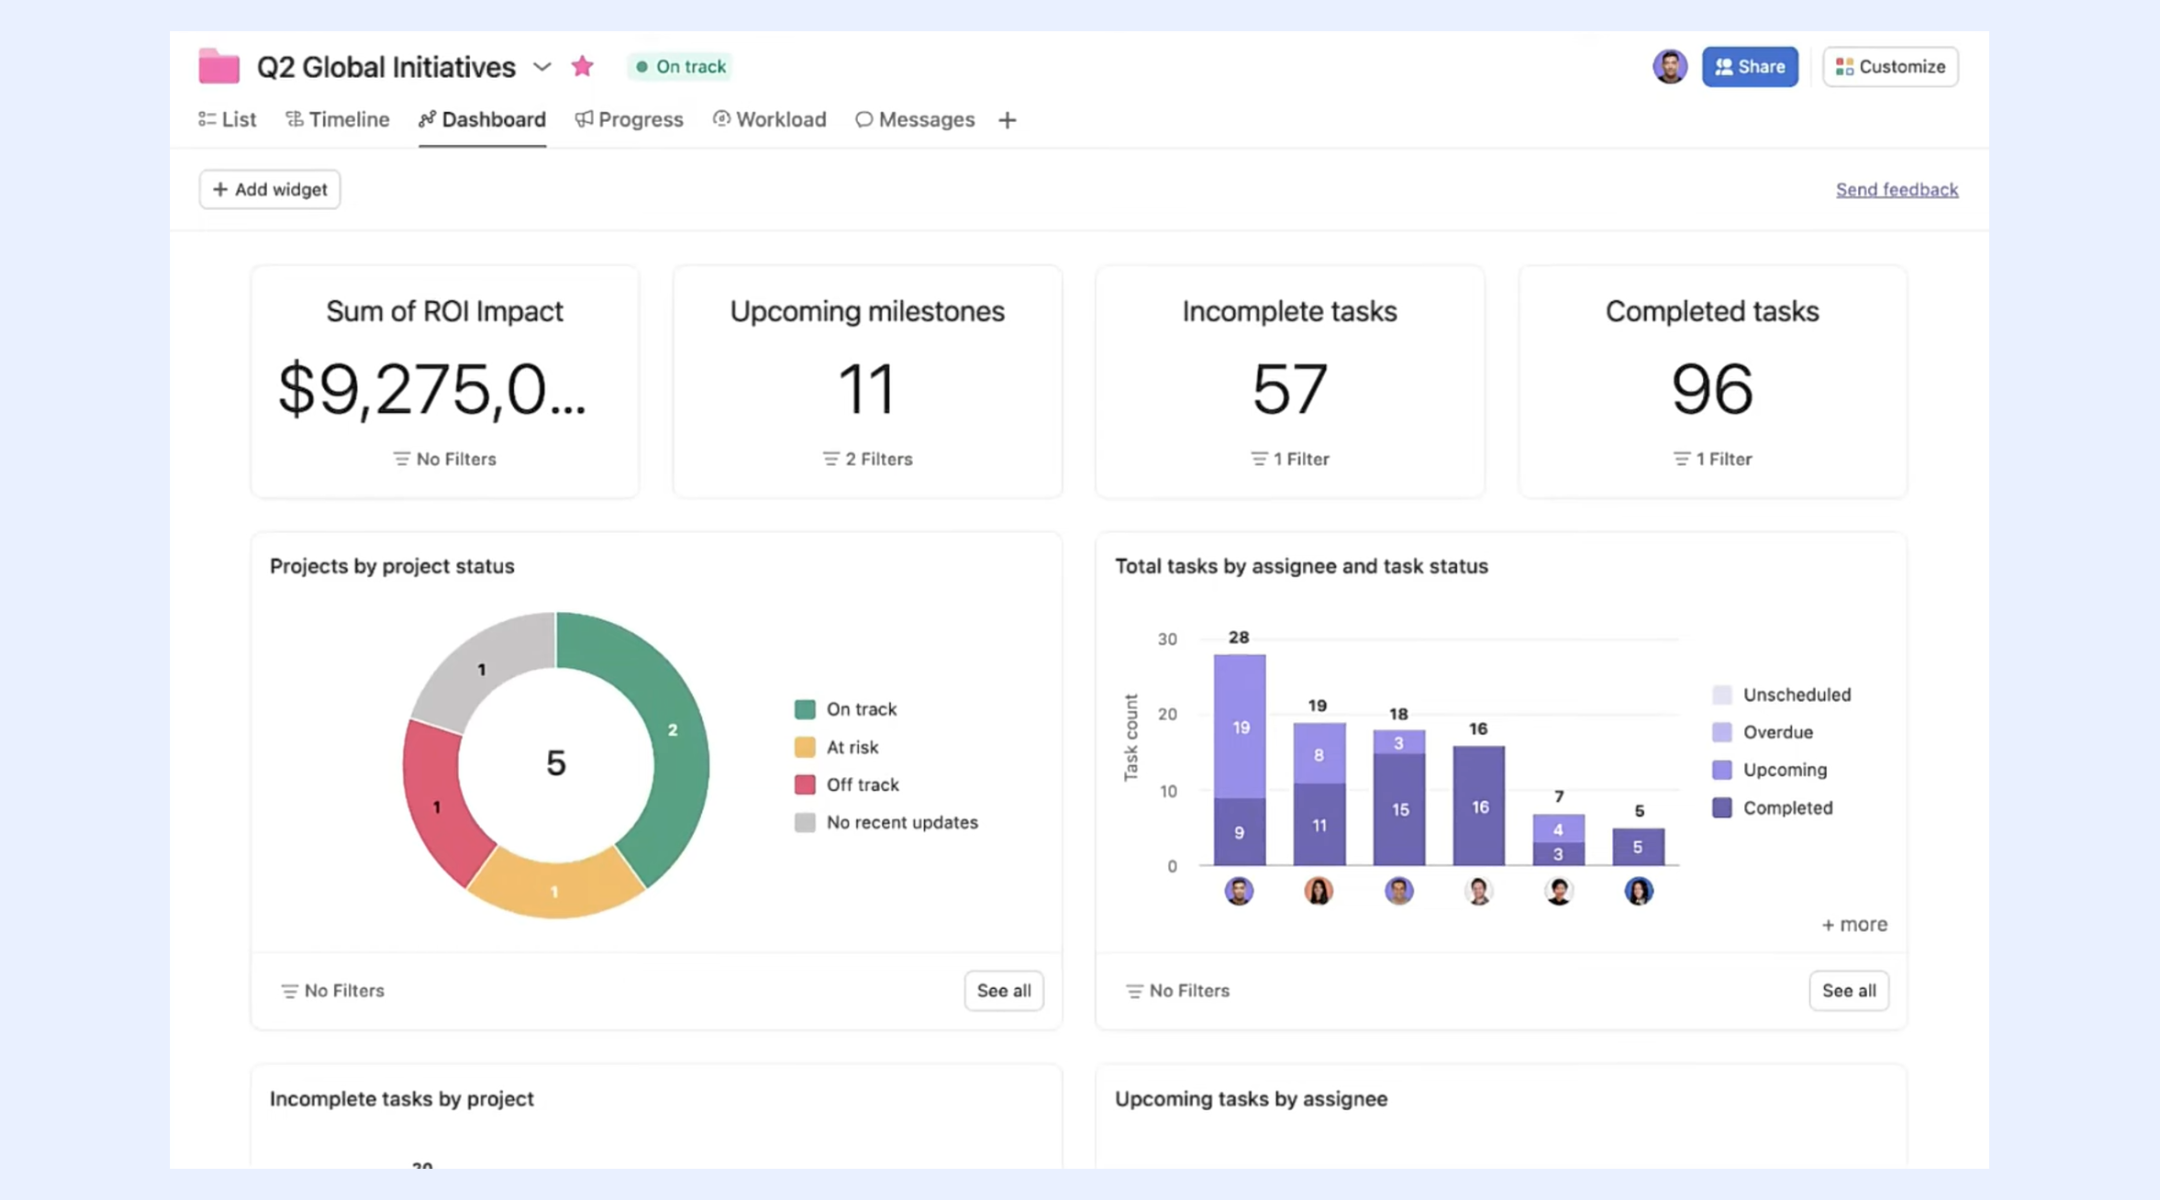The height and width of the screenshot is (1200, 2160).
Task: Open the On track status pill
Action: coord(680,66)
